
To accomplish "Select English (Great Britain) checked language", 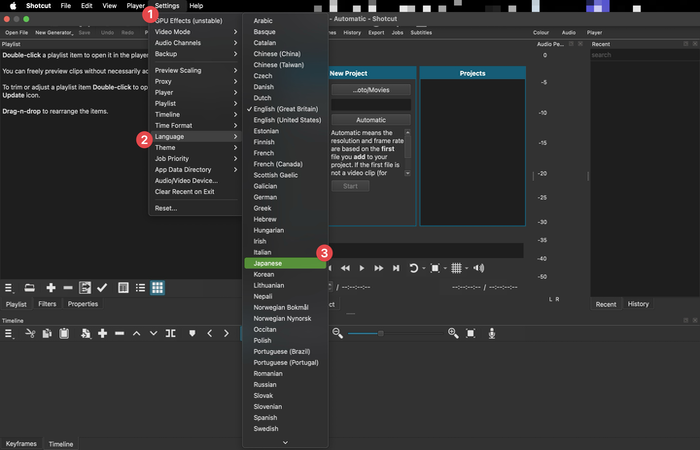I will tap(285, 107).
